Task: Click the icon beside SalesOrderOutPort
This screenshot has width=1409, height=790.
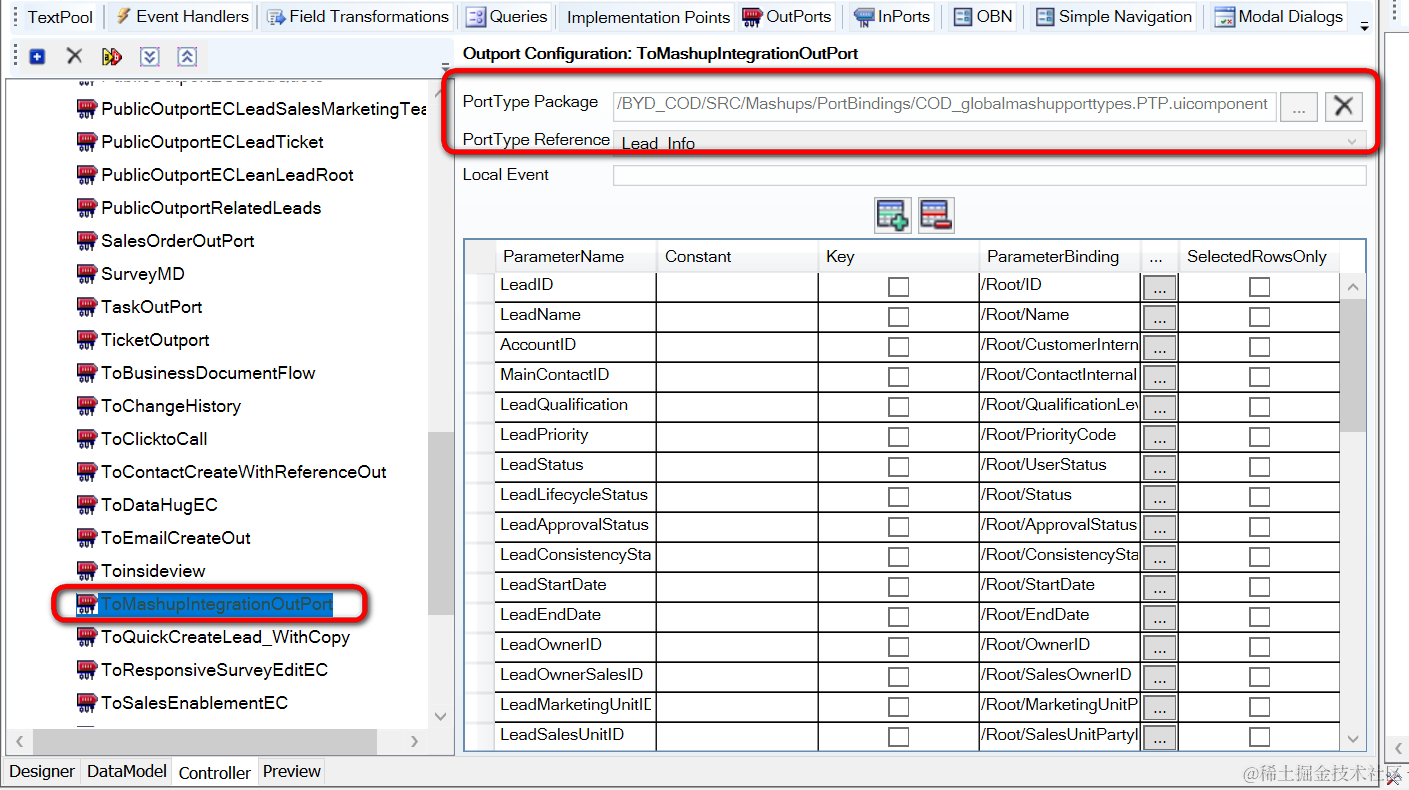Action: [87, 241]
